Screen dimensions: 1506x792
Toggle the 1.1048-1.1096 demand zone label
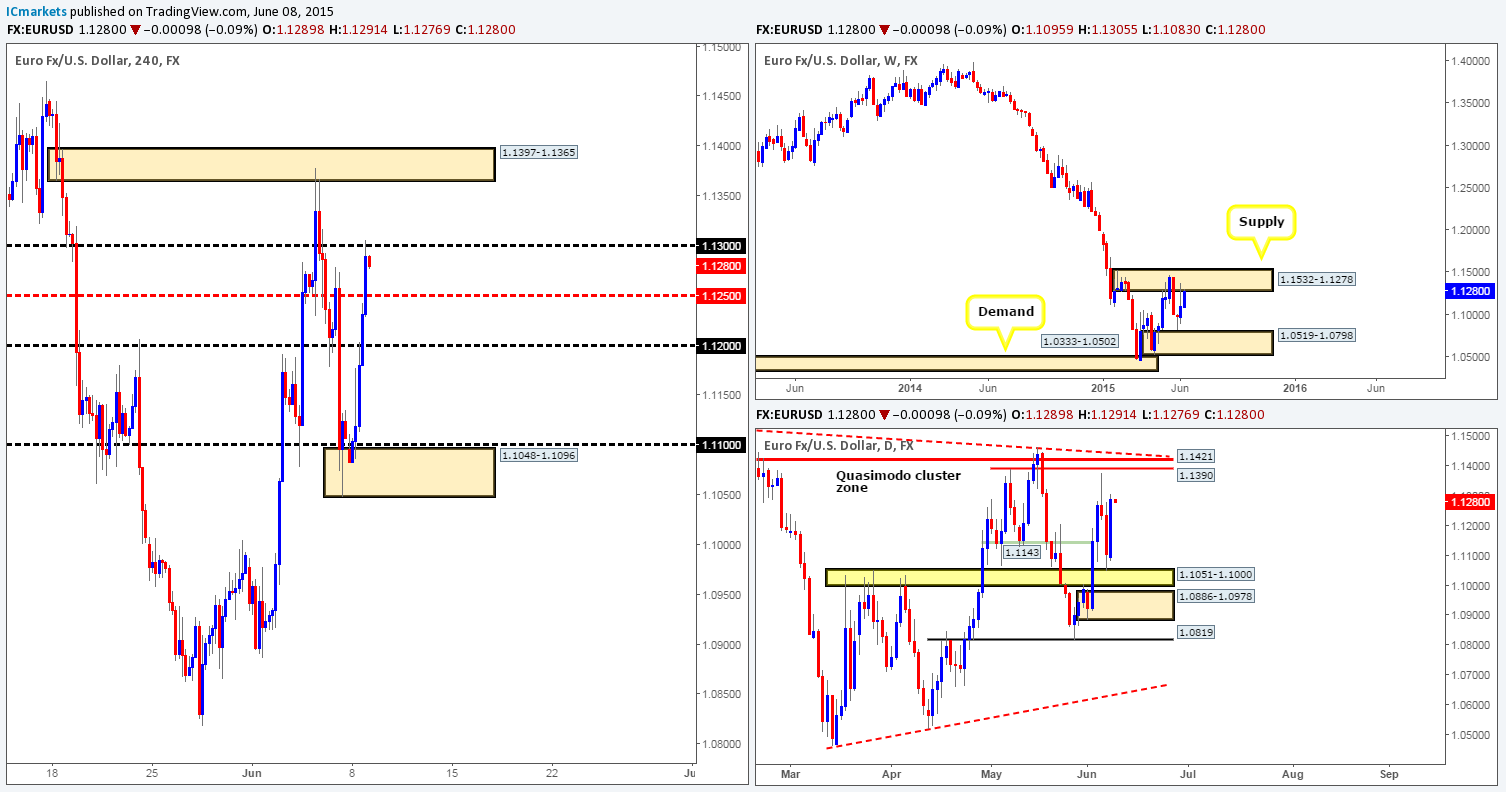(x=538, y=455)
